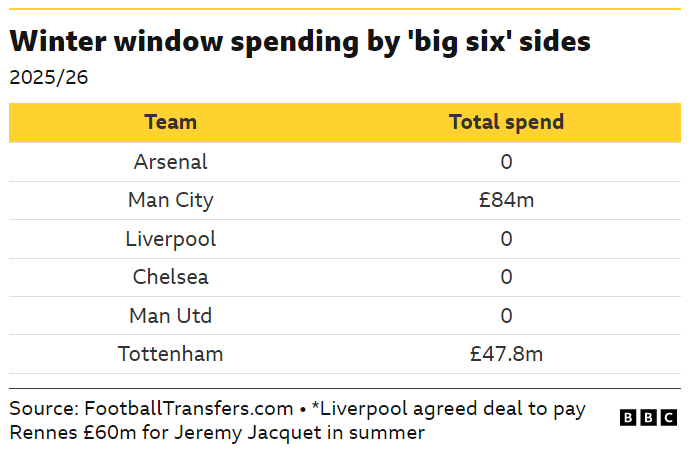This screenshot has width=689, height=459.
Task: Select the Chelsea team cell
Action: coord(171,277)
